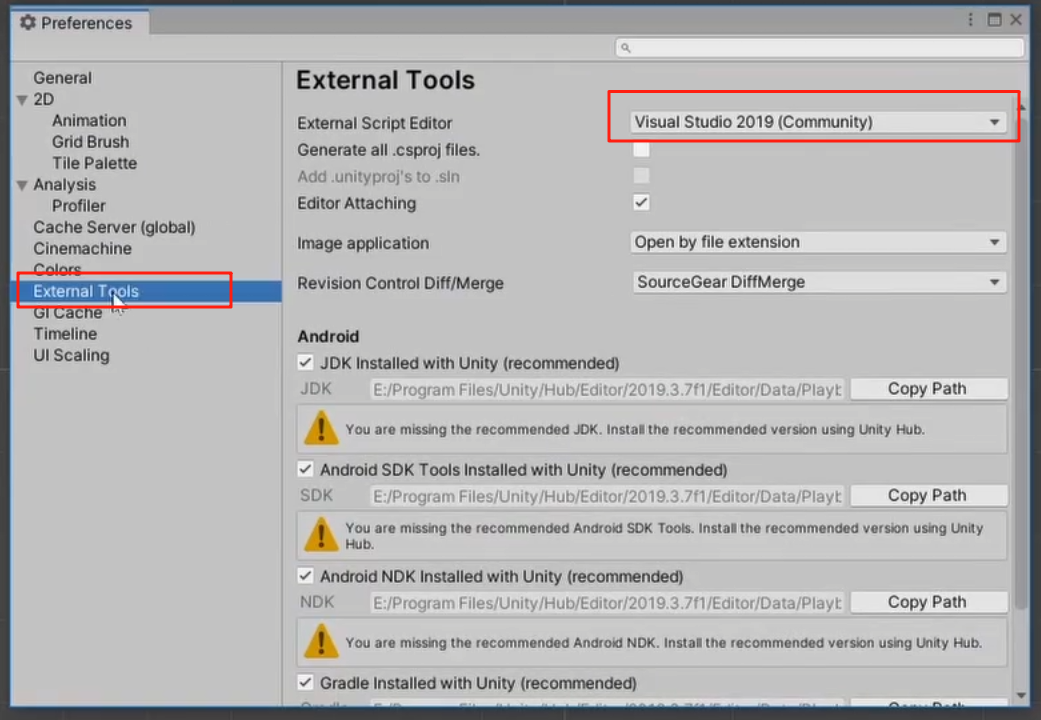This screenshot has height=720, width=1041.
Task: Click the Preferences gear icon
Action: click(28, 23)
